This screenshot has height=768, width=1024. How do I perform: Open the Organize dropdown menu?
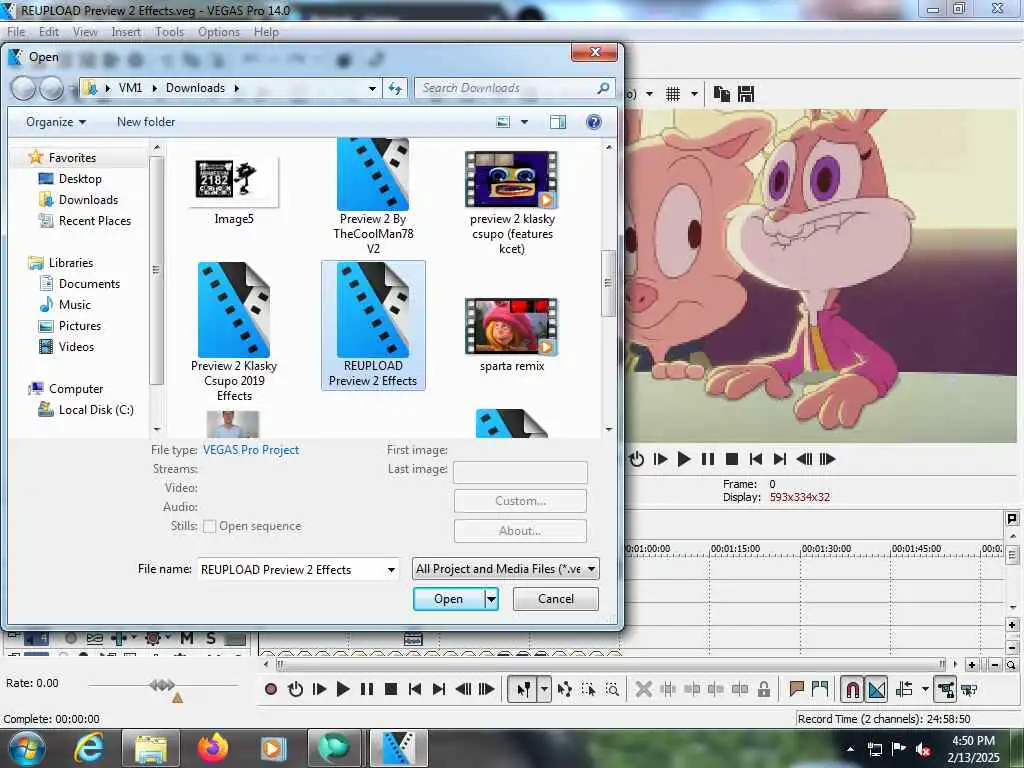coord(56,122)
